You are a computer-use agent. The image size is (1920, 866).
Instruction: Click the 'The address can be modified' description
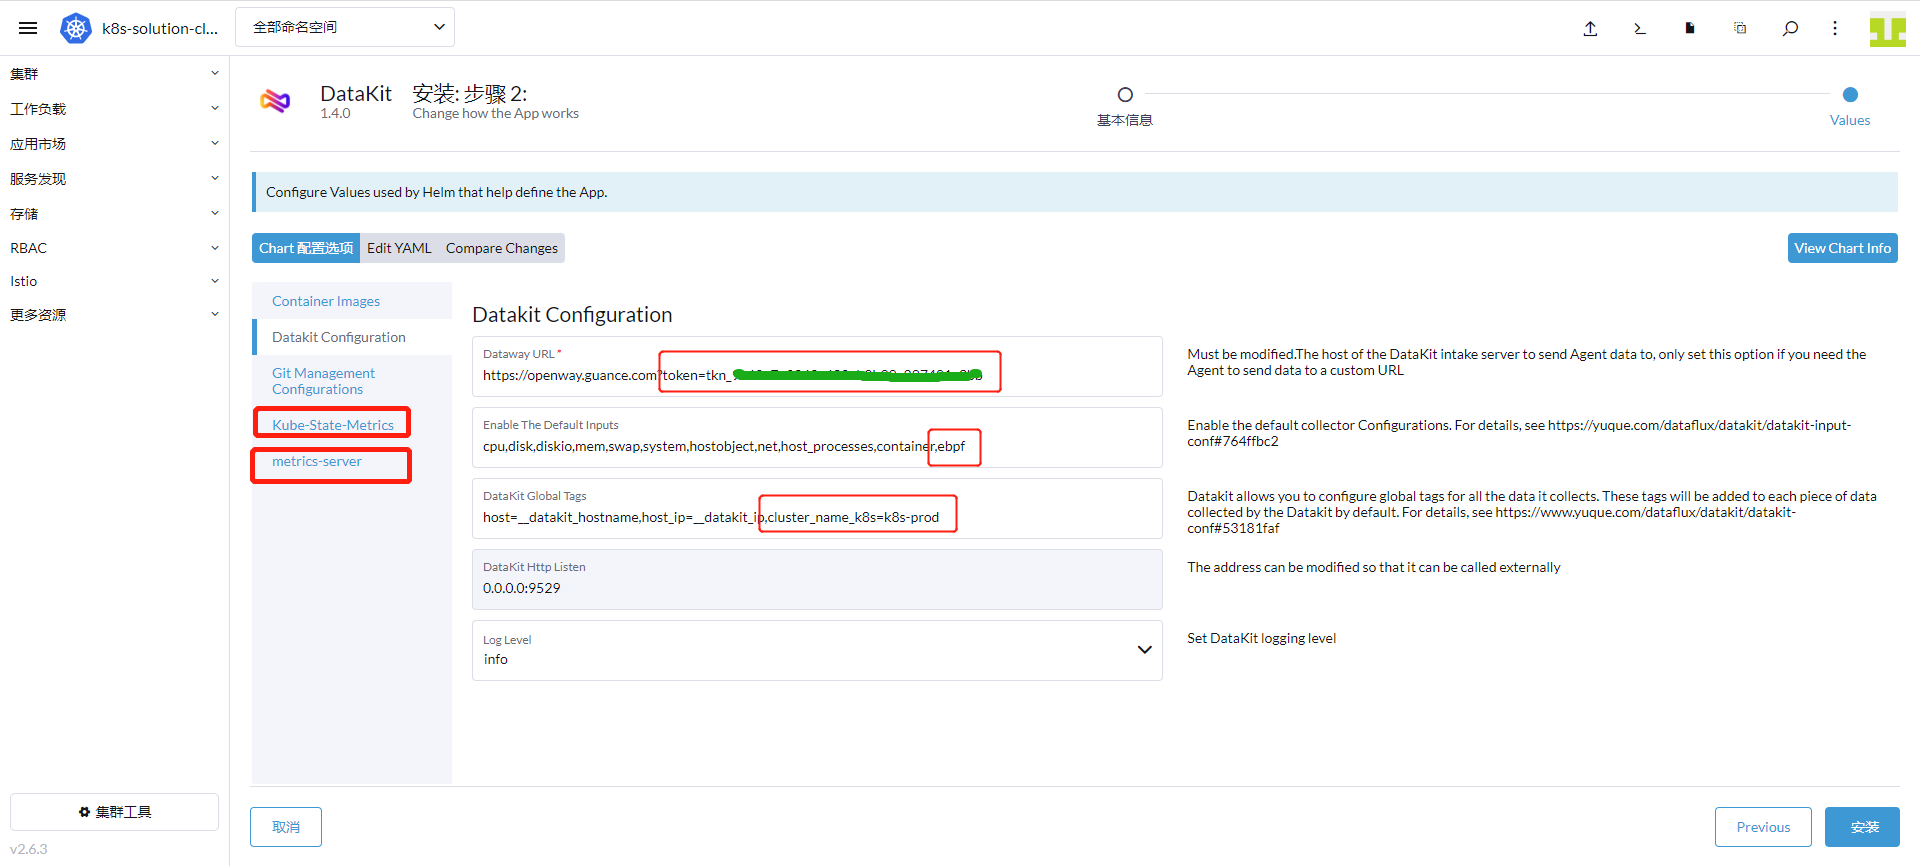point(1373,567)
